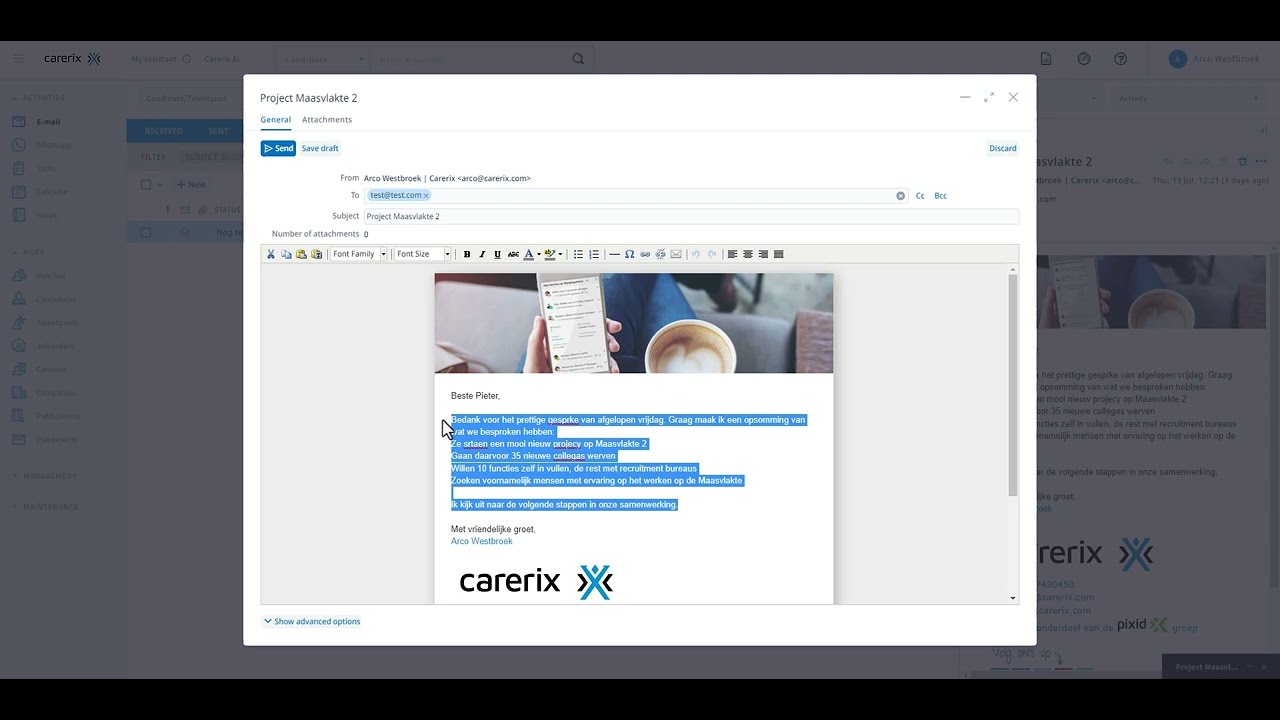The width and height of the screenshot is (1280, 720).
Task: Click the editor vertical scrollbar
Action: coord(1013,385)
